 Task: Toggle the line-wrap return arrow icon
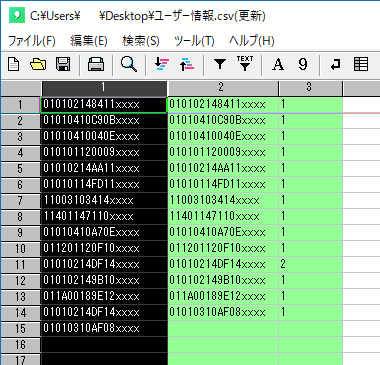(335, 64)
